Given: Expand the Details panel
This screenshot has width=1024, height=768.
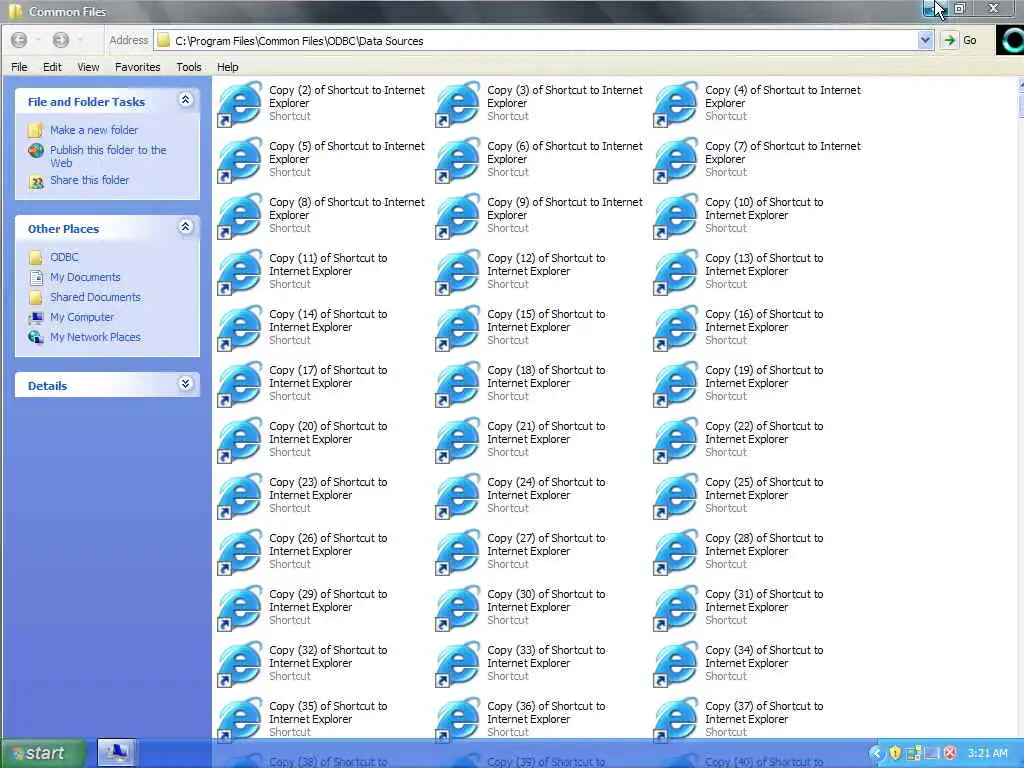Looking at the screenshot, I should tap(185, 384).
